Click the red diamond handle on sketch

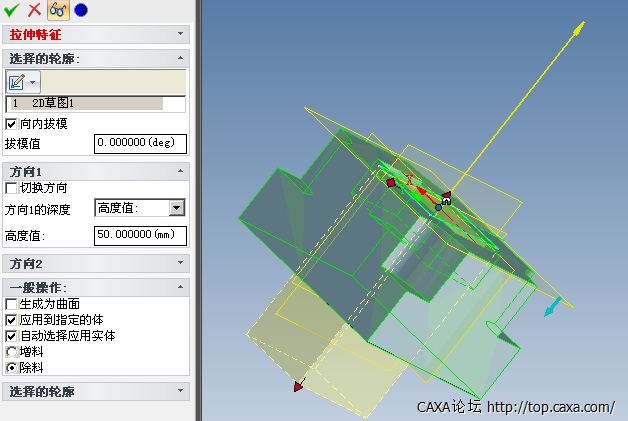[392, 183]
